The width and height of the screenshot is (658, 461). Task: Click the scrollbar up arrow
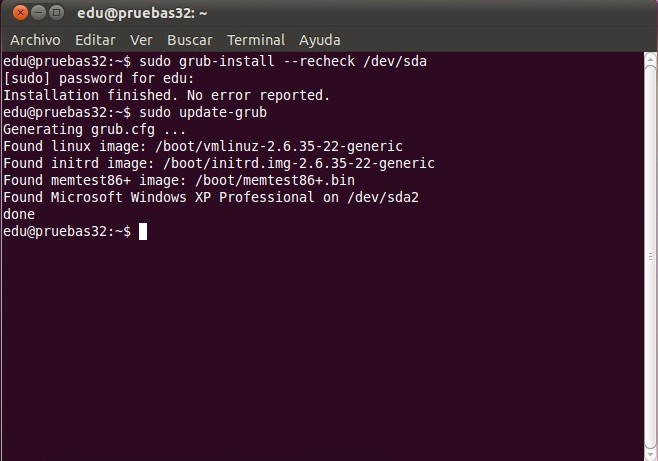point(650,58)
